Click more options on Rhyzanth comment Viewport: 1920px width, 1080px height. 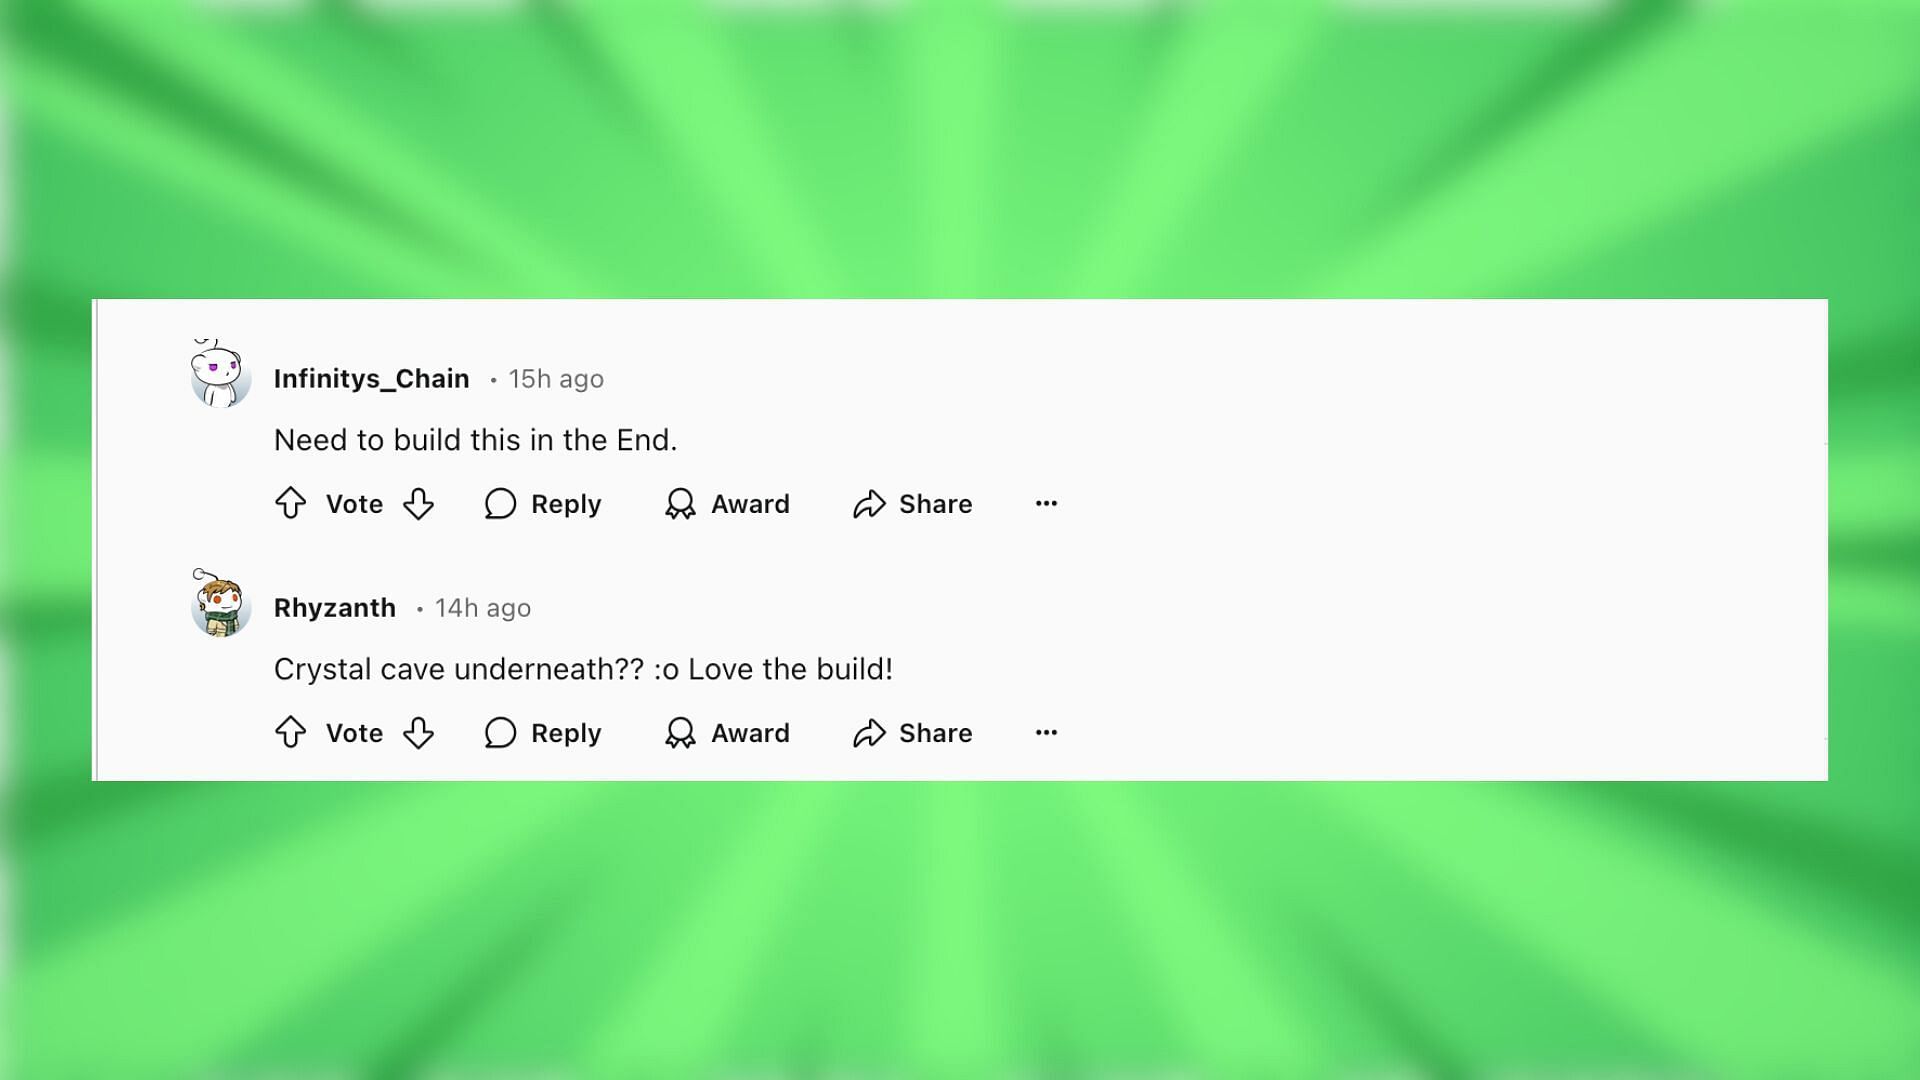point(1047,732)
